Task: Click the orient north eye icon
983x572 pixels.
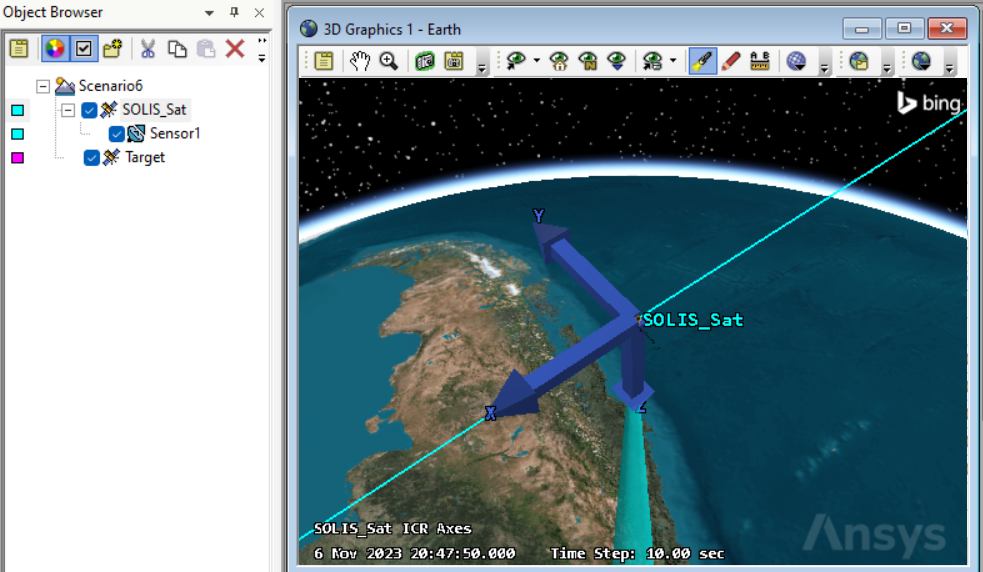Action: point(588,61)
